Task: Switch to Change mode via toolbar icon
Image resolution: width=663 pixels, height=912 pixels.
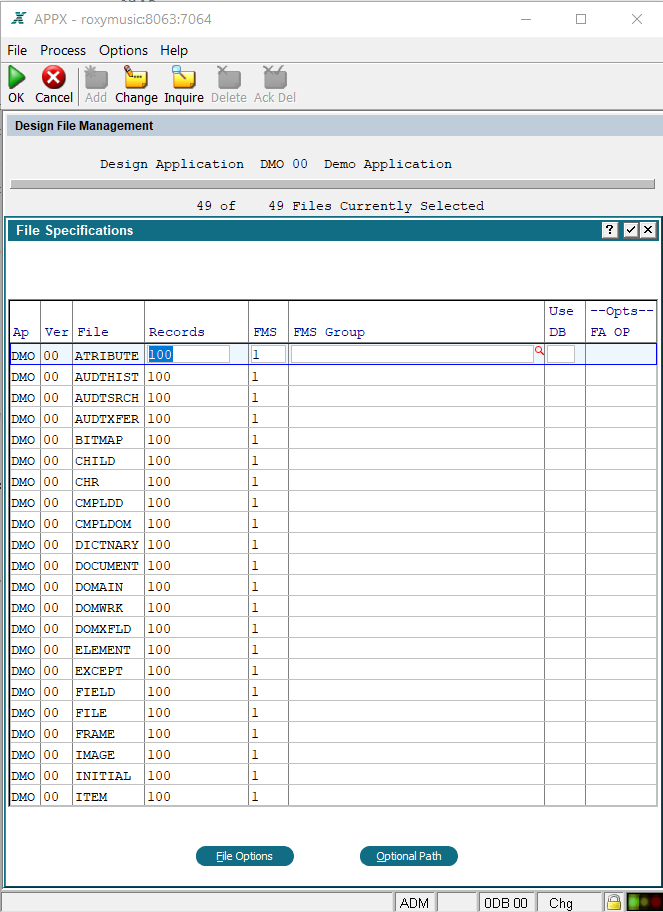Action: click(136, 77)
